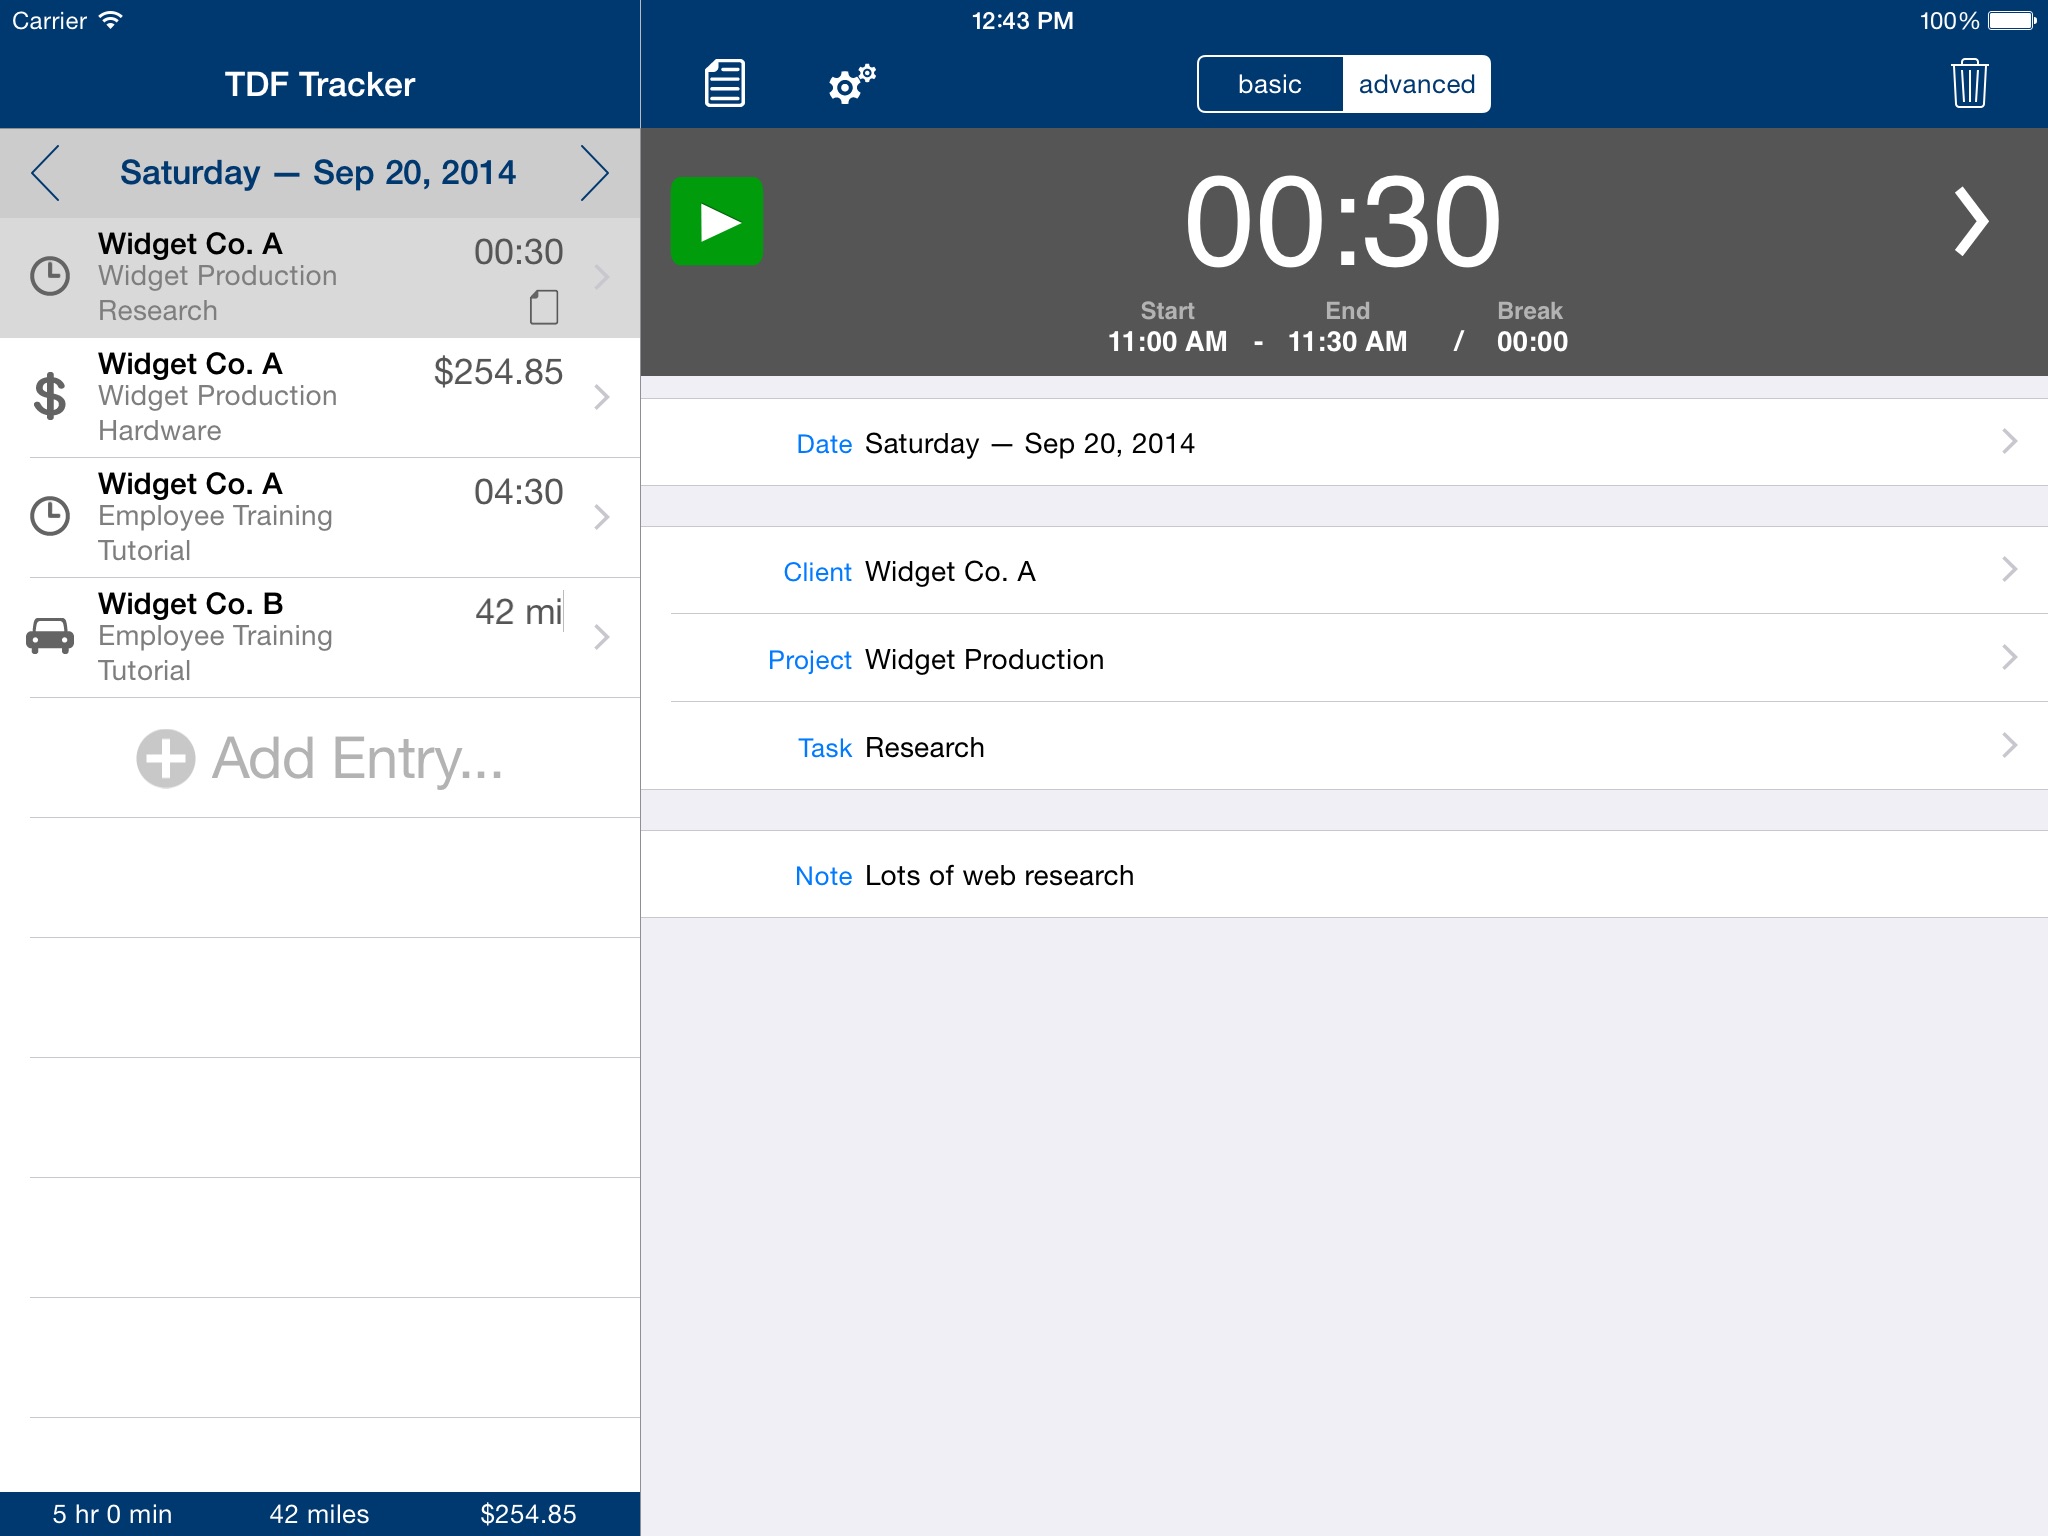The width and height of the screenshot is (2048, 1536).
Task: Click the 'Date' field label
Action: pyautogui.click(x=824, y=444)
